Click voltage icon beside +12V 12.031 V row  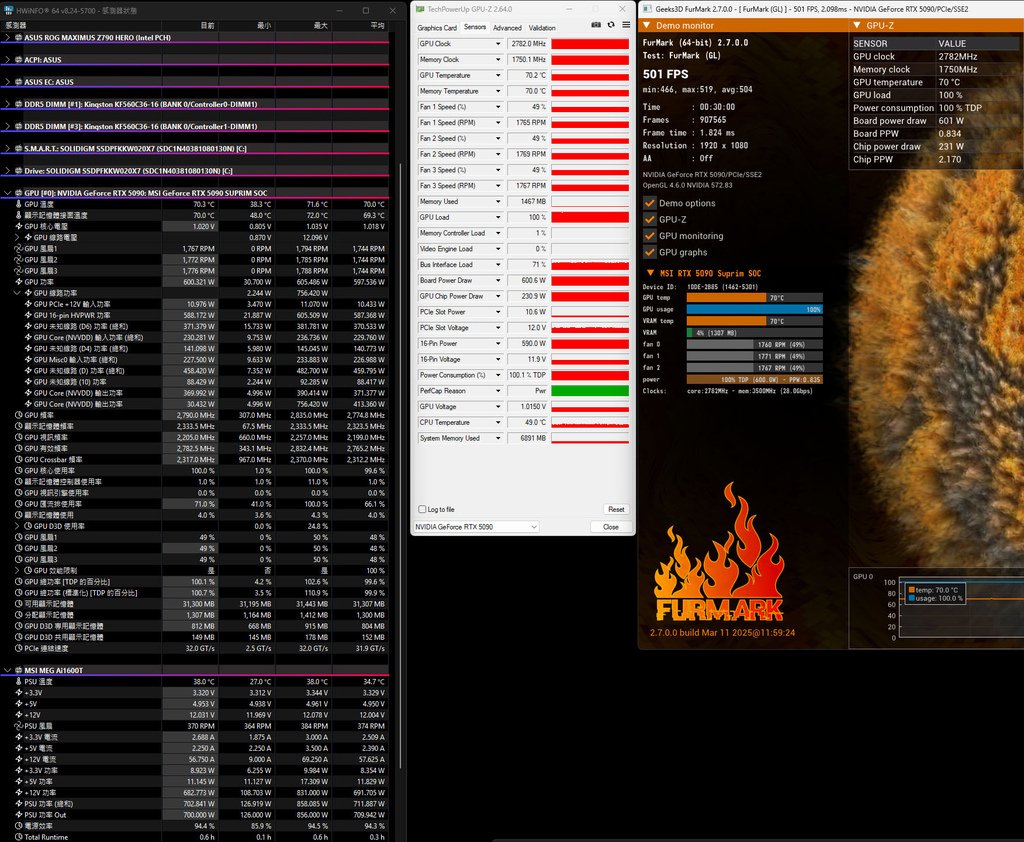click(x=19, y=715)
